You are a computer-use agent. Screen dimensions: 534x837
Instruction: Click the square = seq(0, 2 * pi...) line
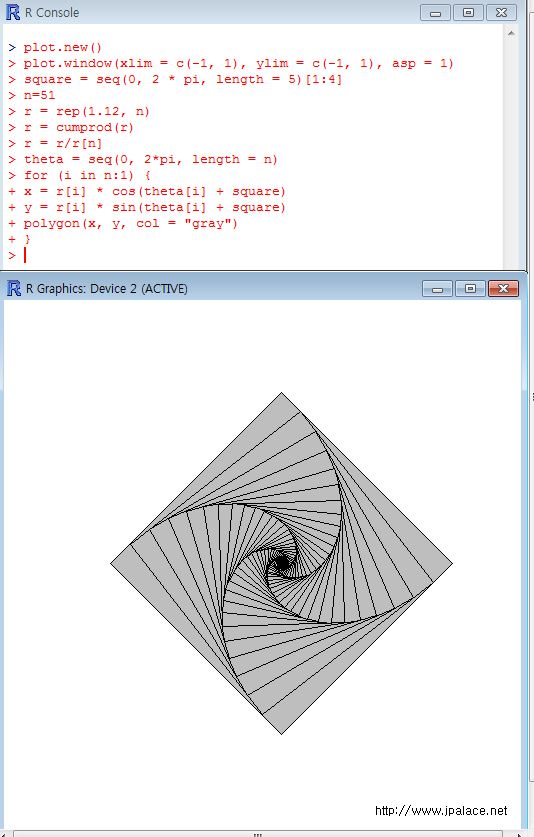(183, 80)
